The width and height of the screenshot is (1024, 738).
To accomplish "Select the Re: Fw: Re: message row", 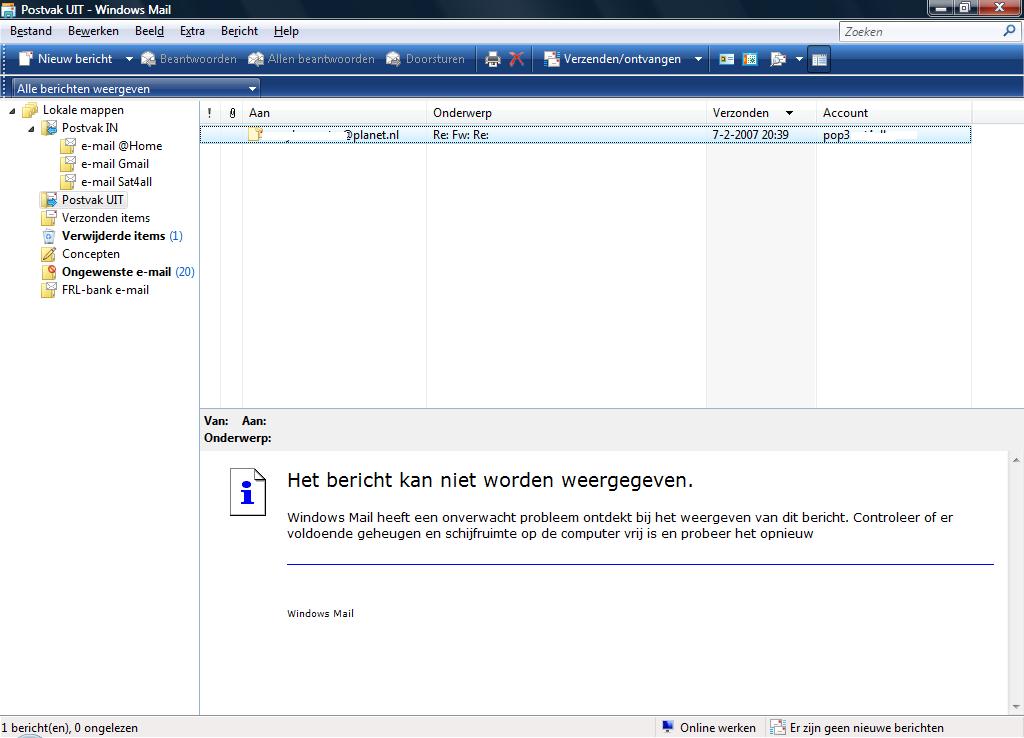I will (585, 135).
